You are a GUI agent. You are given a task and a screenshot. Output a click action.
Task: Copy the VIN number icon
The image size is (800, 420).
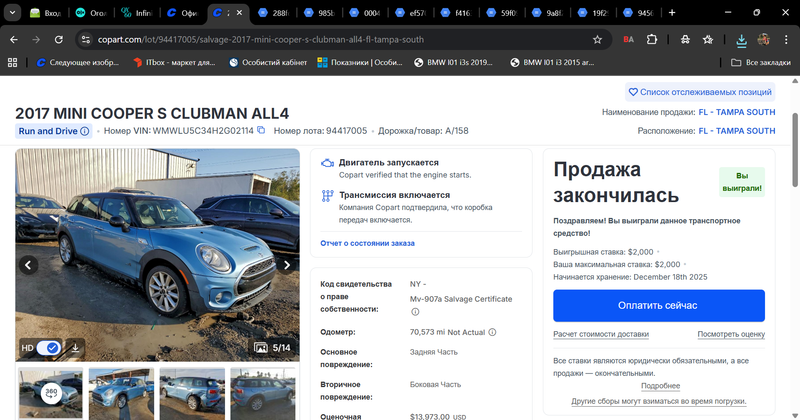point(261,130)
